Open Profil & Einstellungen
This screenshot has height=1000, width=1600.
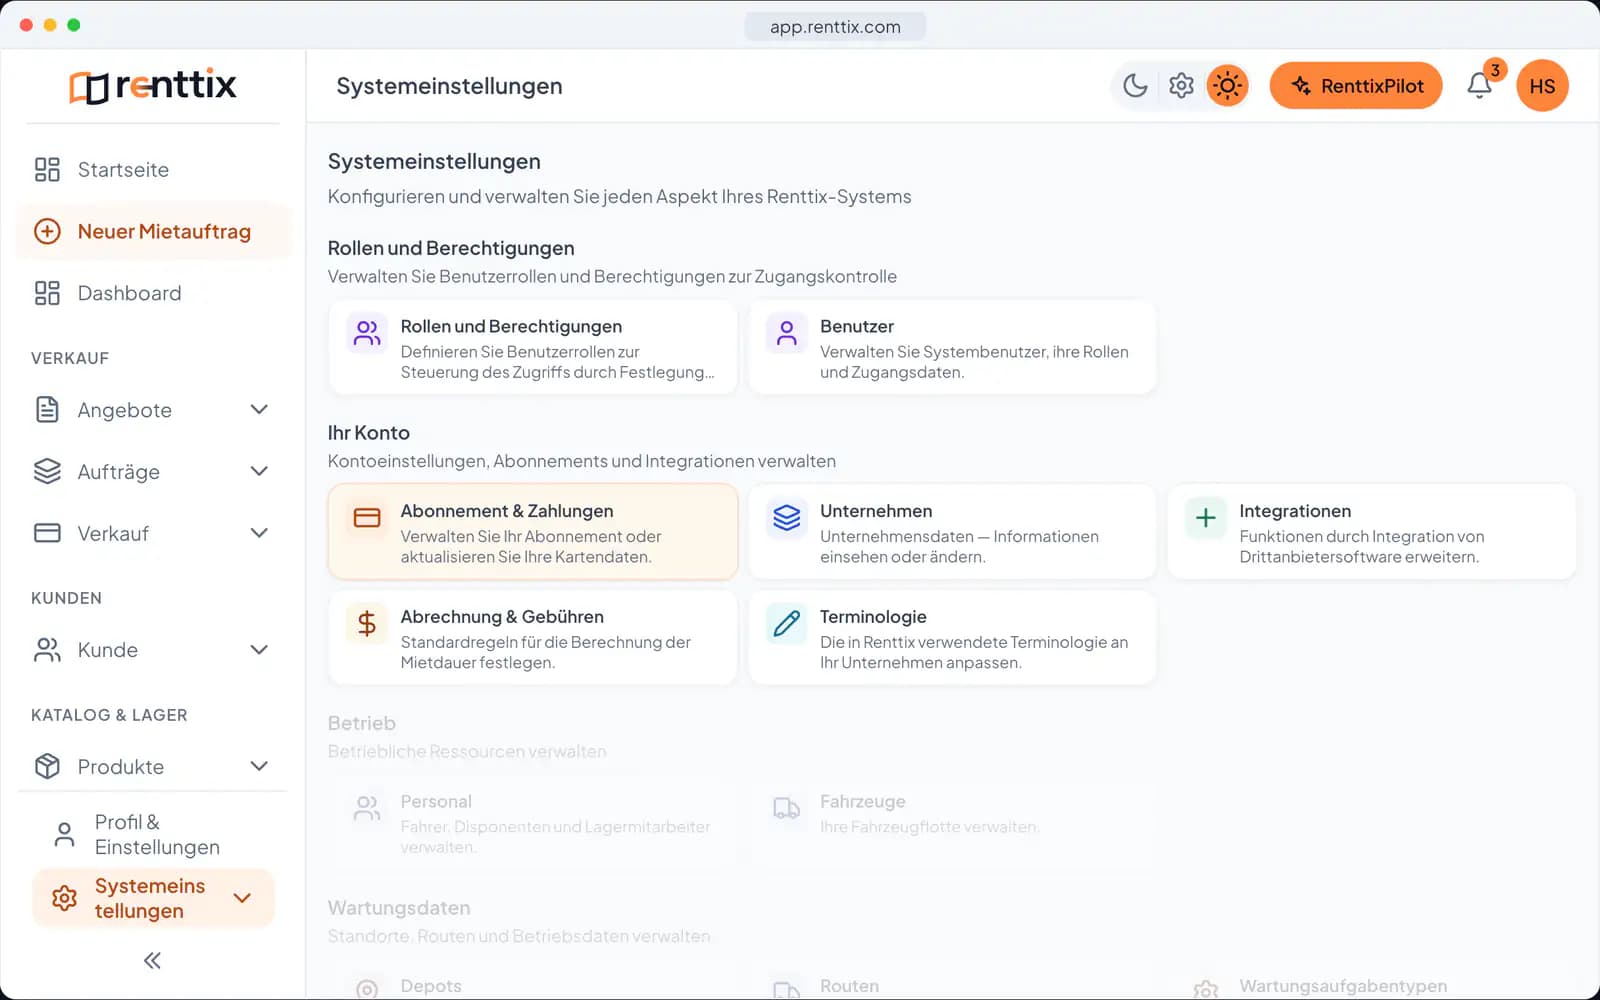(153, 834)
